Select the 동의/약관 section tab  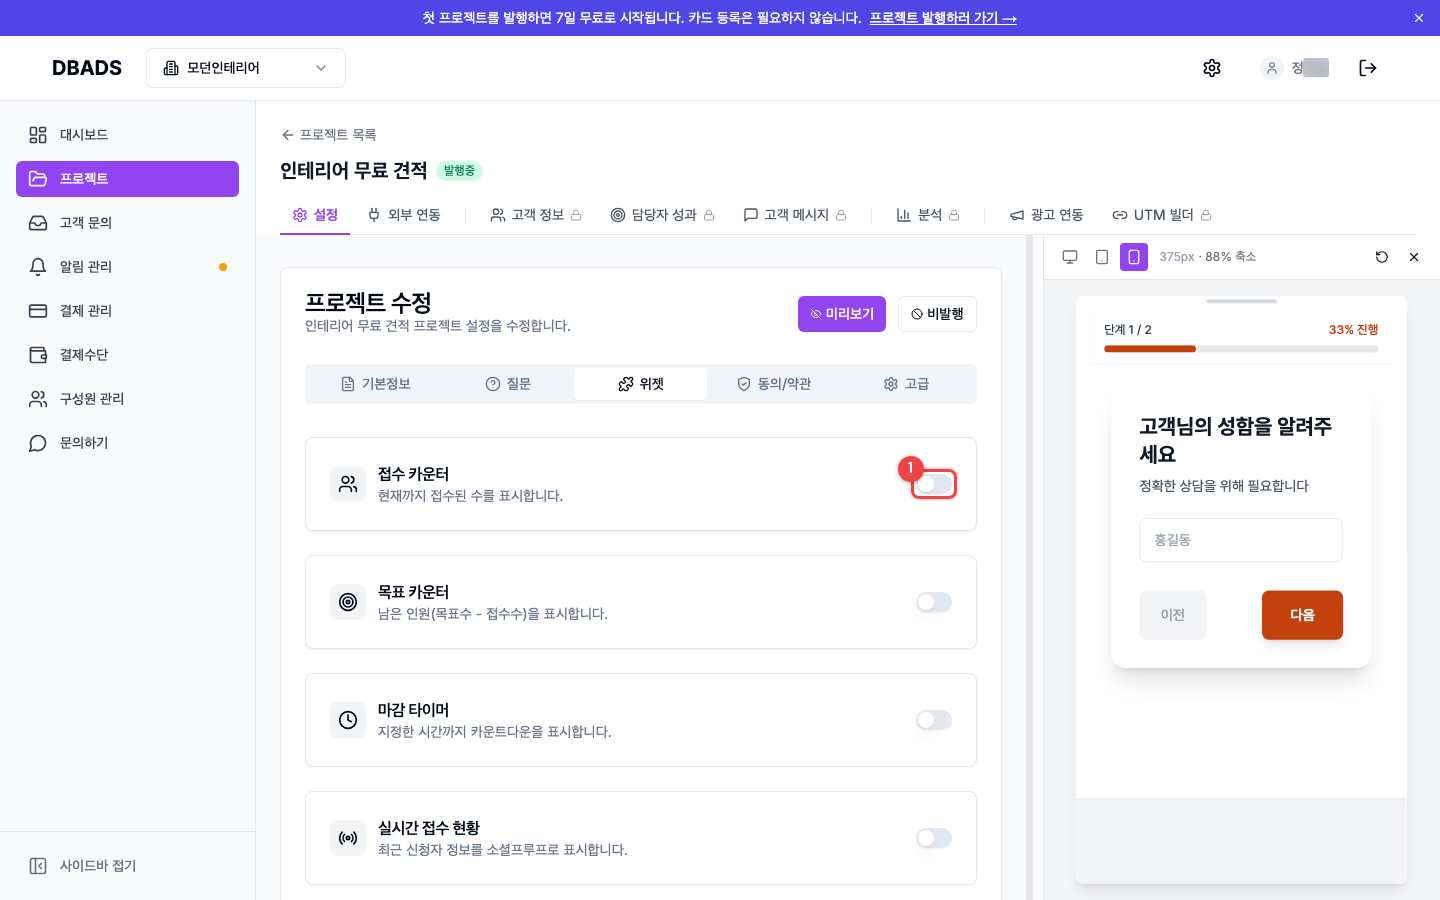[774, 384]
